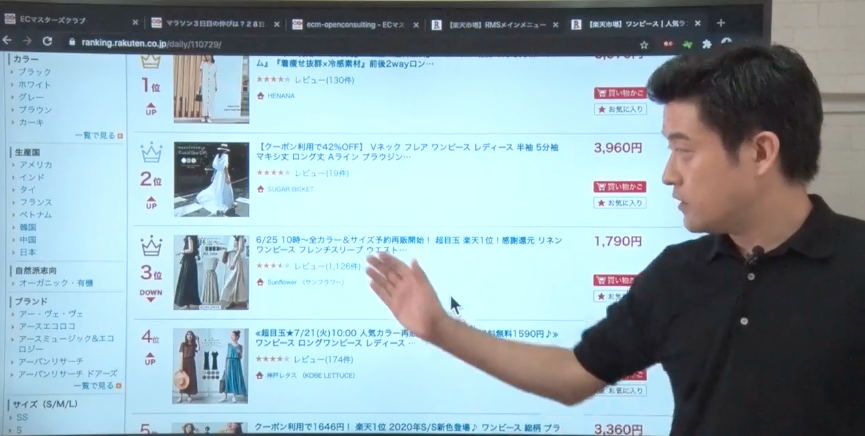Open 一覧で見る under カラー section

click(99, 136)
